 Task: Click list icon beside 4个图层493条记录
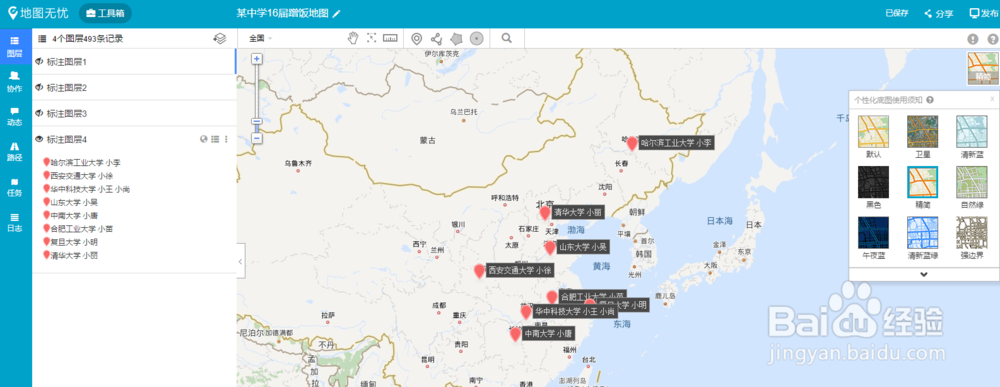pos(42,39)
